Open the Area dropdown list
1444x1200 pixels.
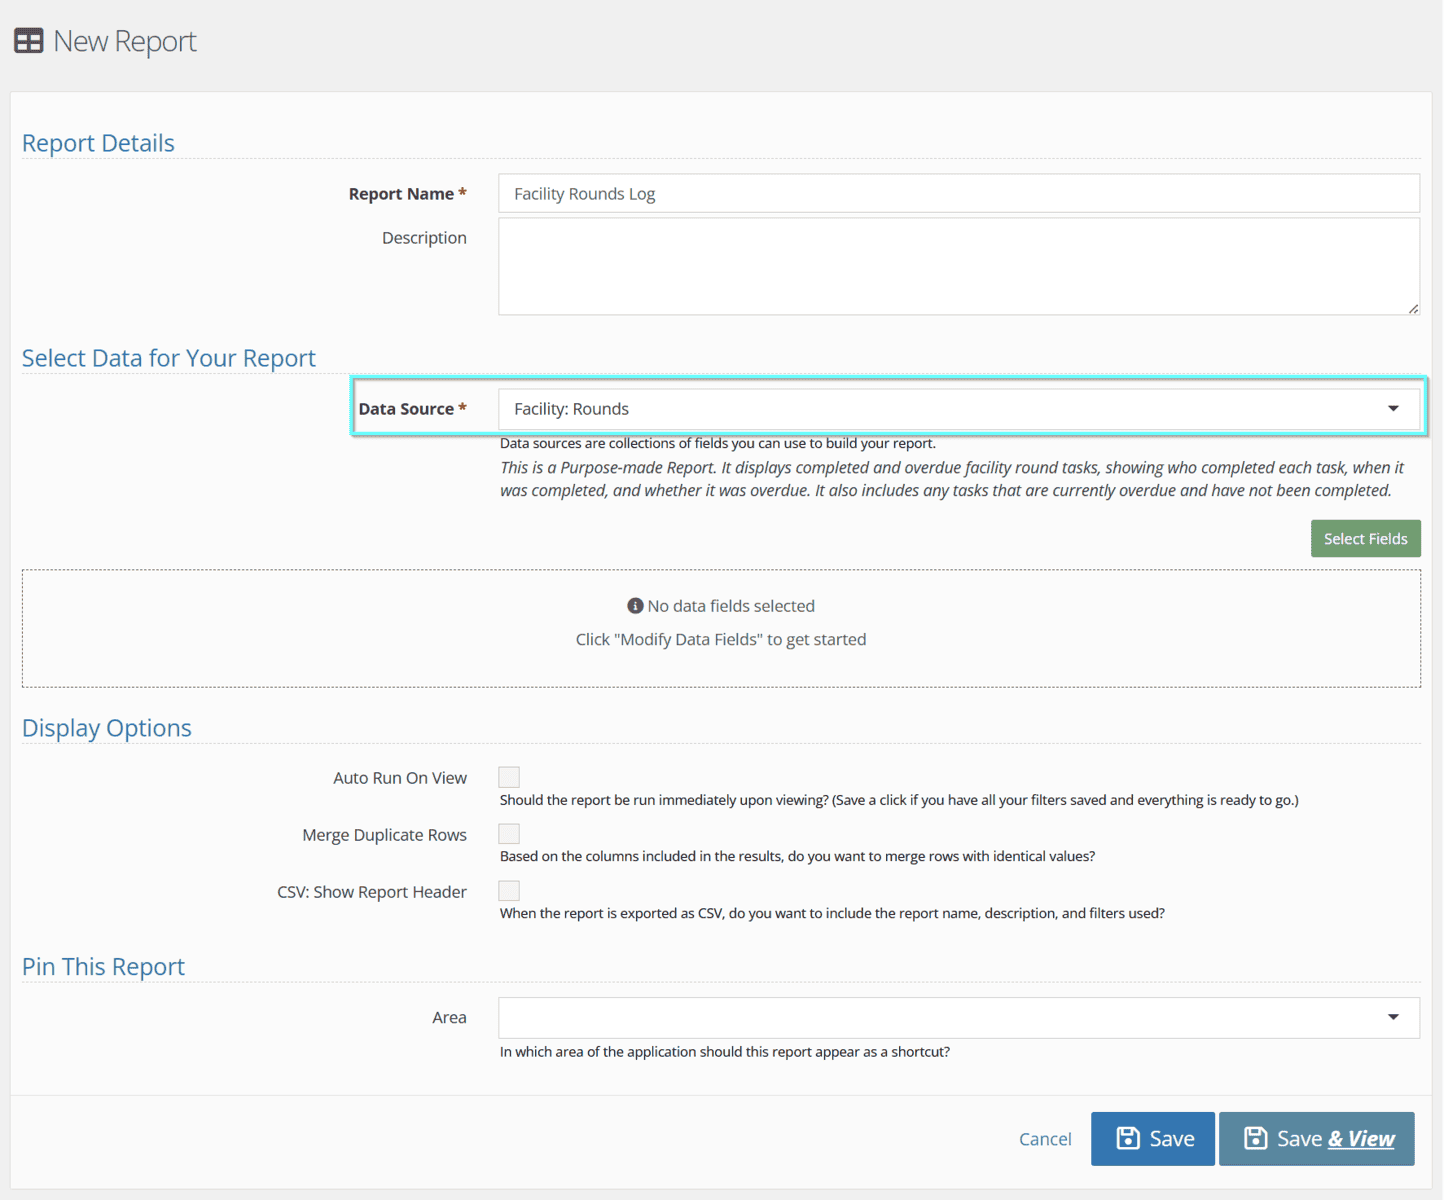(959, 1018)
